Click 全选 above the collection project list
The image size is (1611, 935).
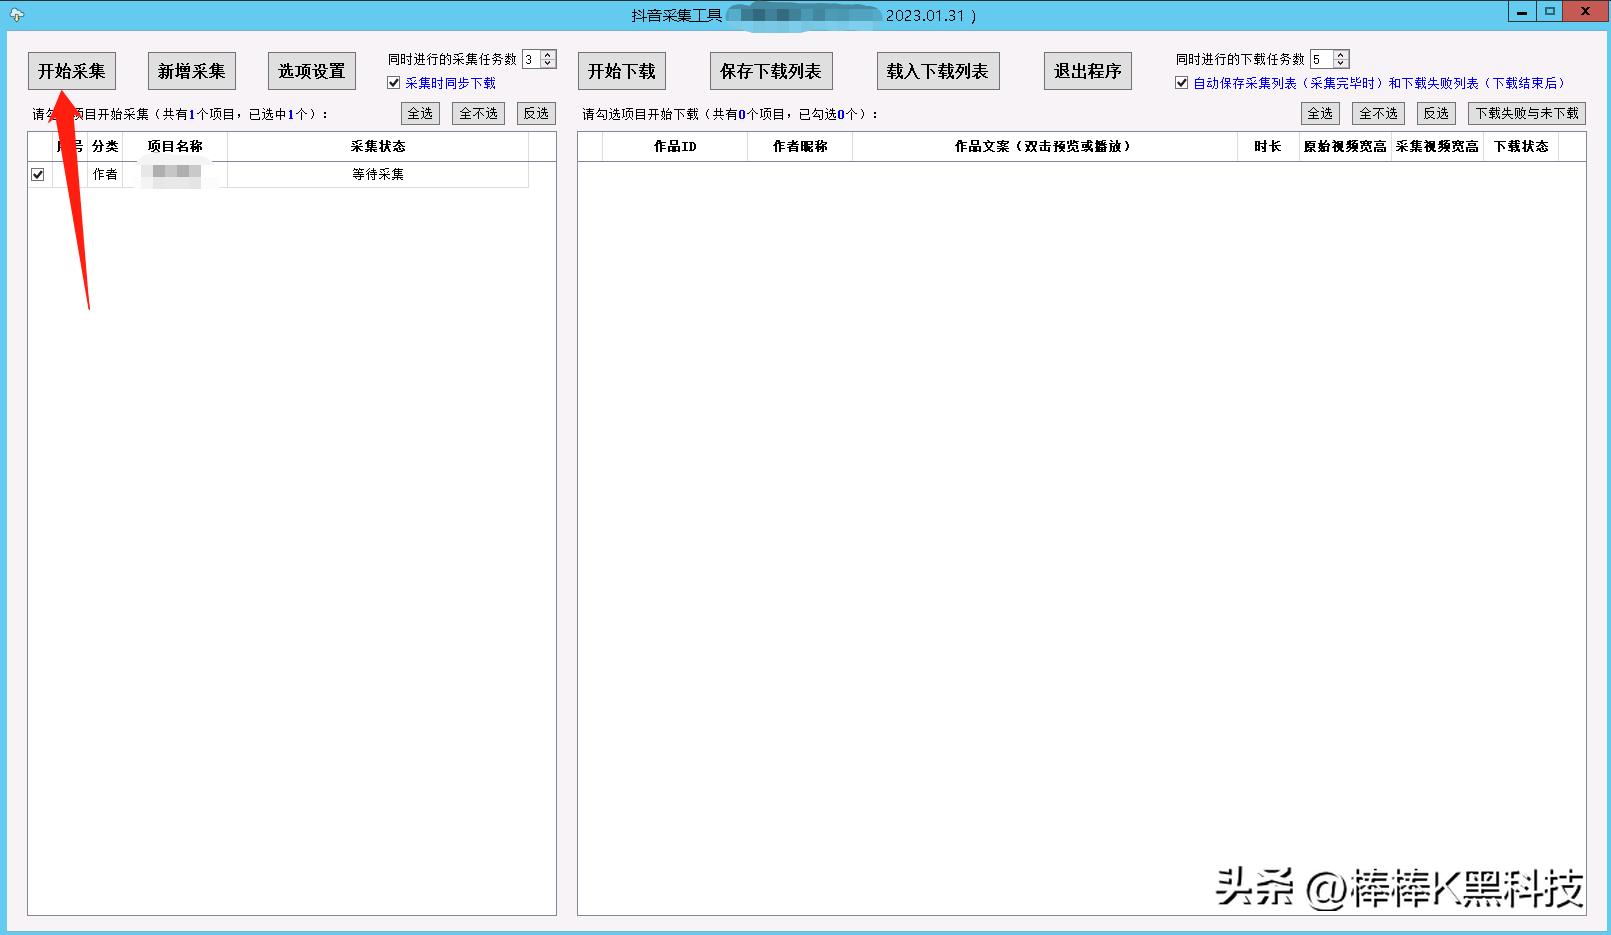[x=419, y=113]
